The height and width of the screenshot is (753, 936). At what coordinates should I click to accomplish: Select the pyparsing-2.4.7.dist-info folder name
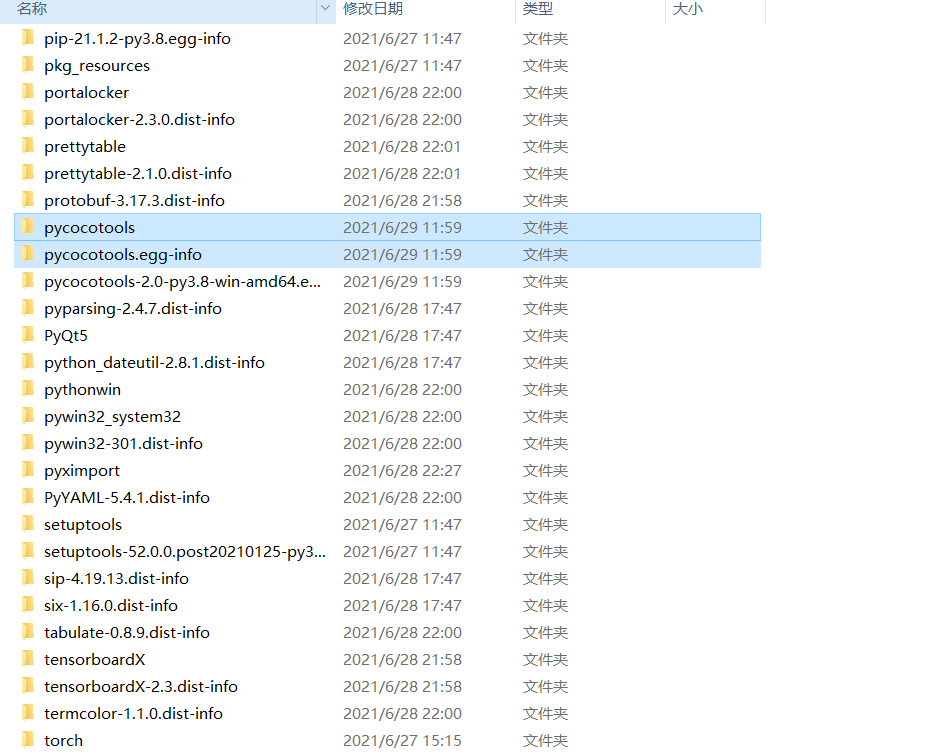[133, 309]
